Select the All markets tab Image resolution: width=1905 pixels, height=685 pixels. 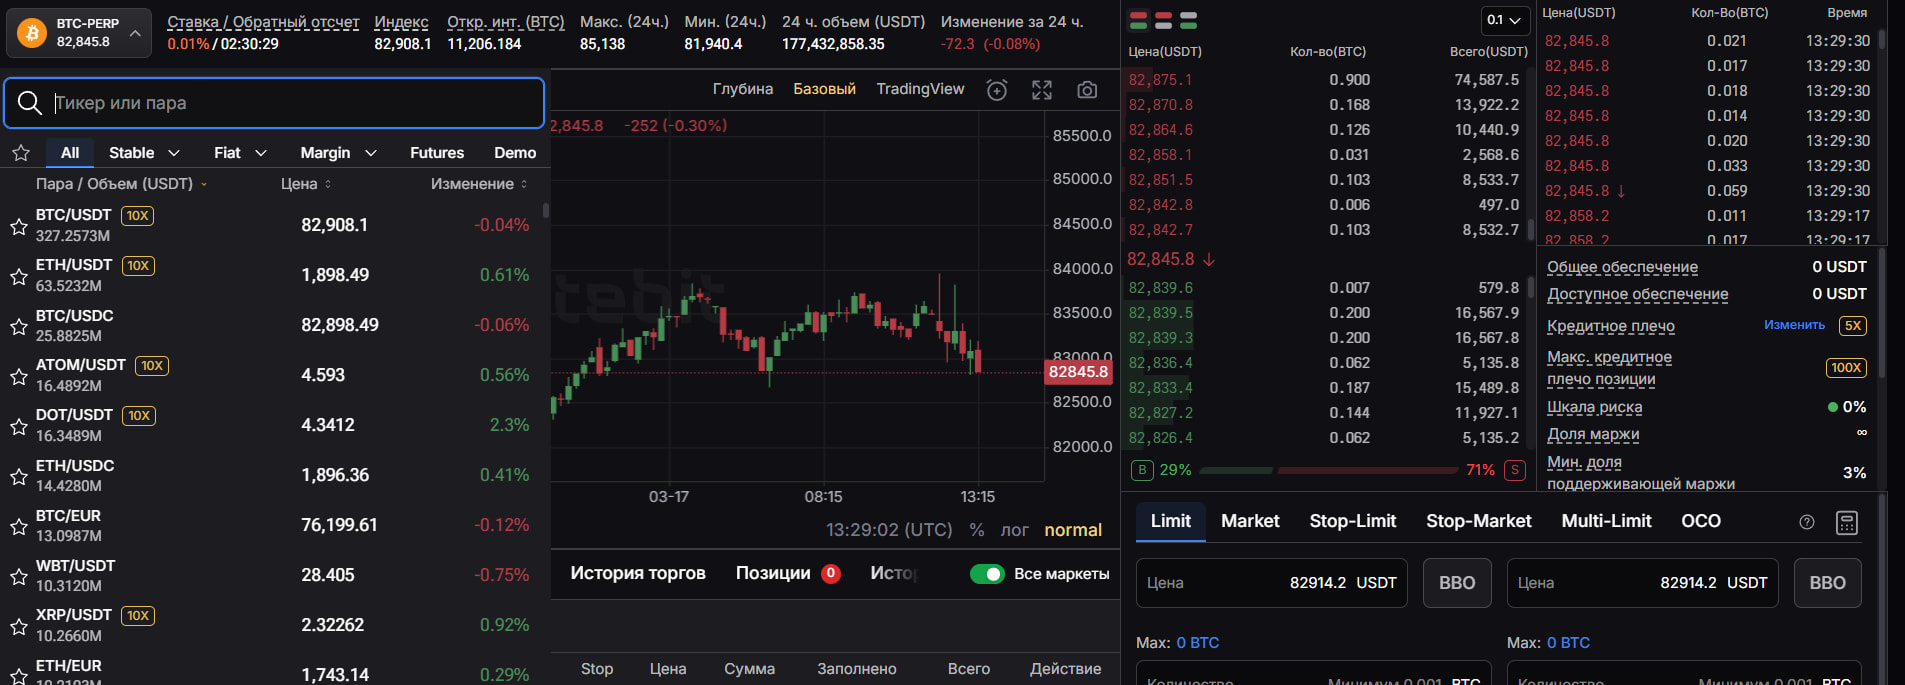coord(70,153)
